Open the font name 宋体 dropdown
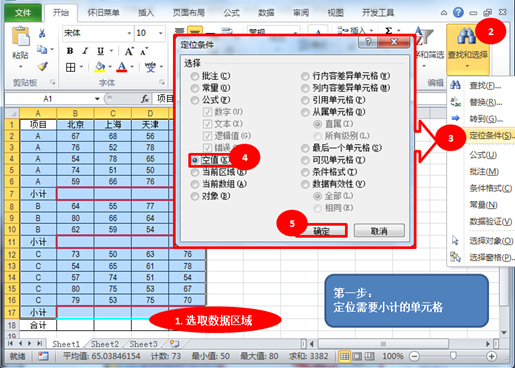515x368 pixels. 129,33
